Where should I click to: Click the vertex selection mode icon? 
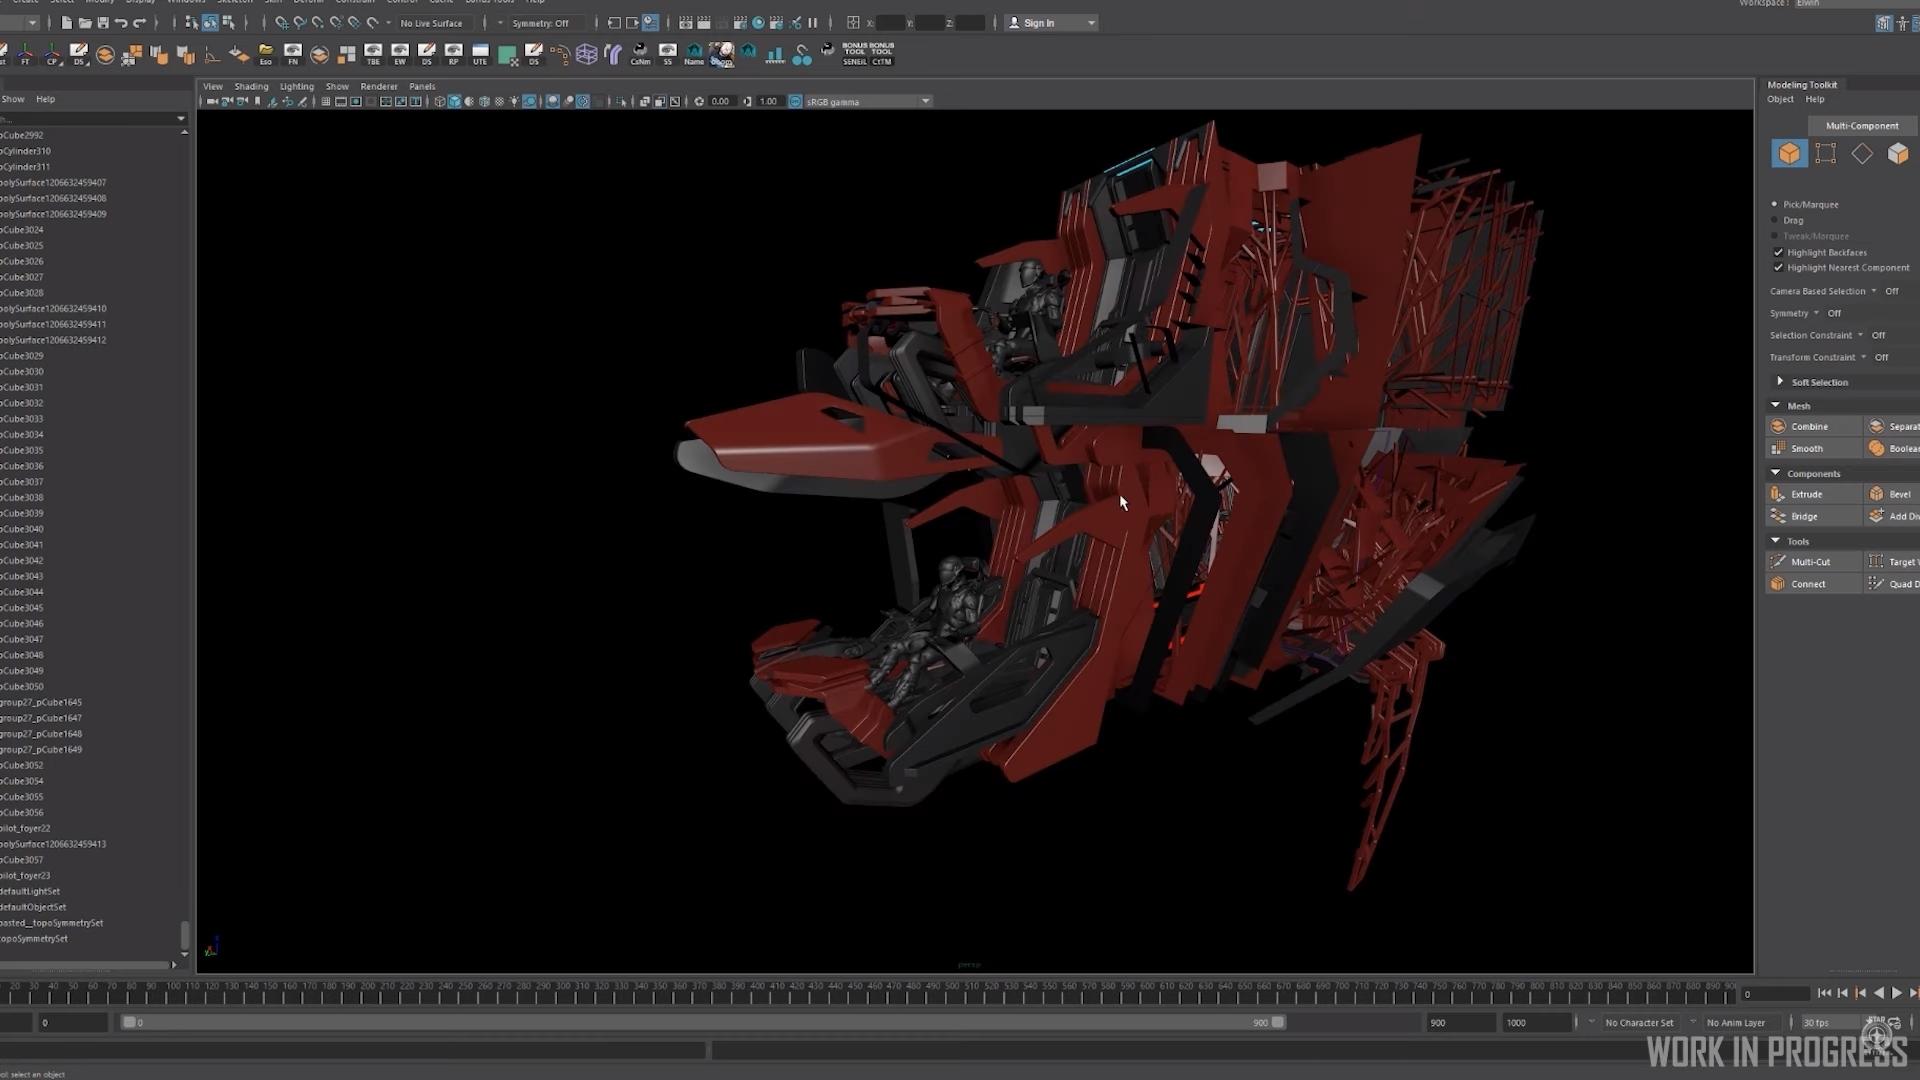1825,153
